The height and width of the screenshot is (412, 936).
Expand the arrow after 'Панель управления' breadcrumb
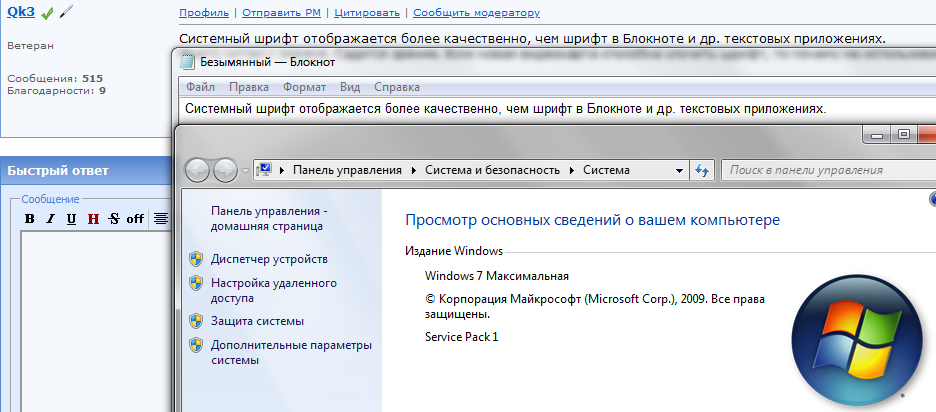pos(414,170)
